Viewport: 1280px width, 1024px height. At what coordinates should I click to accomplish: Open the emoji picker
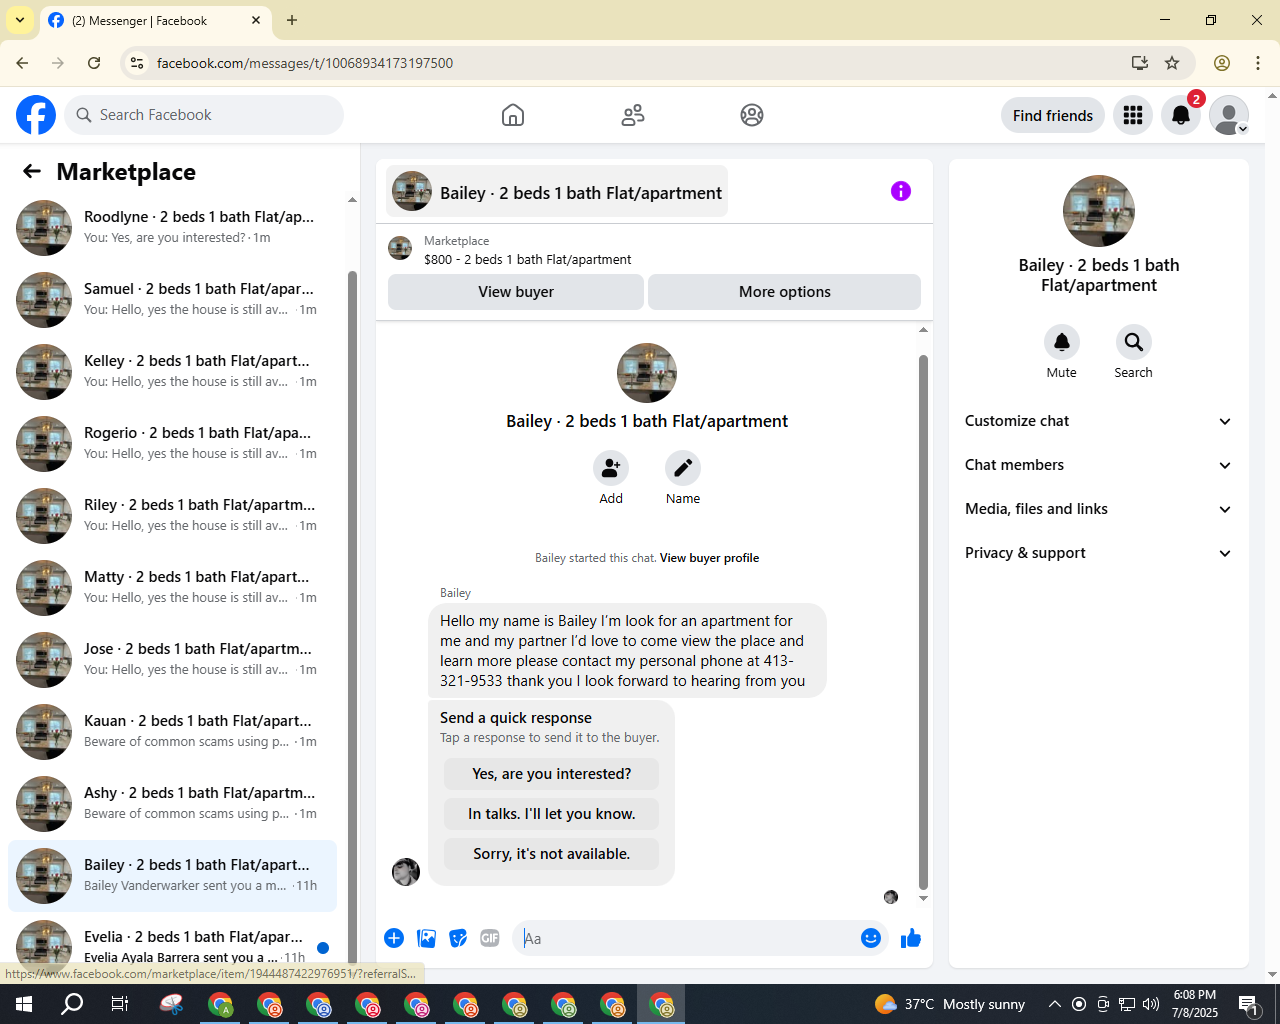[871, 938]
